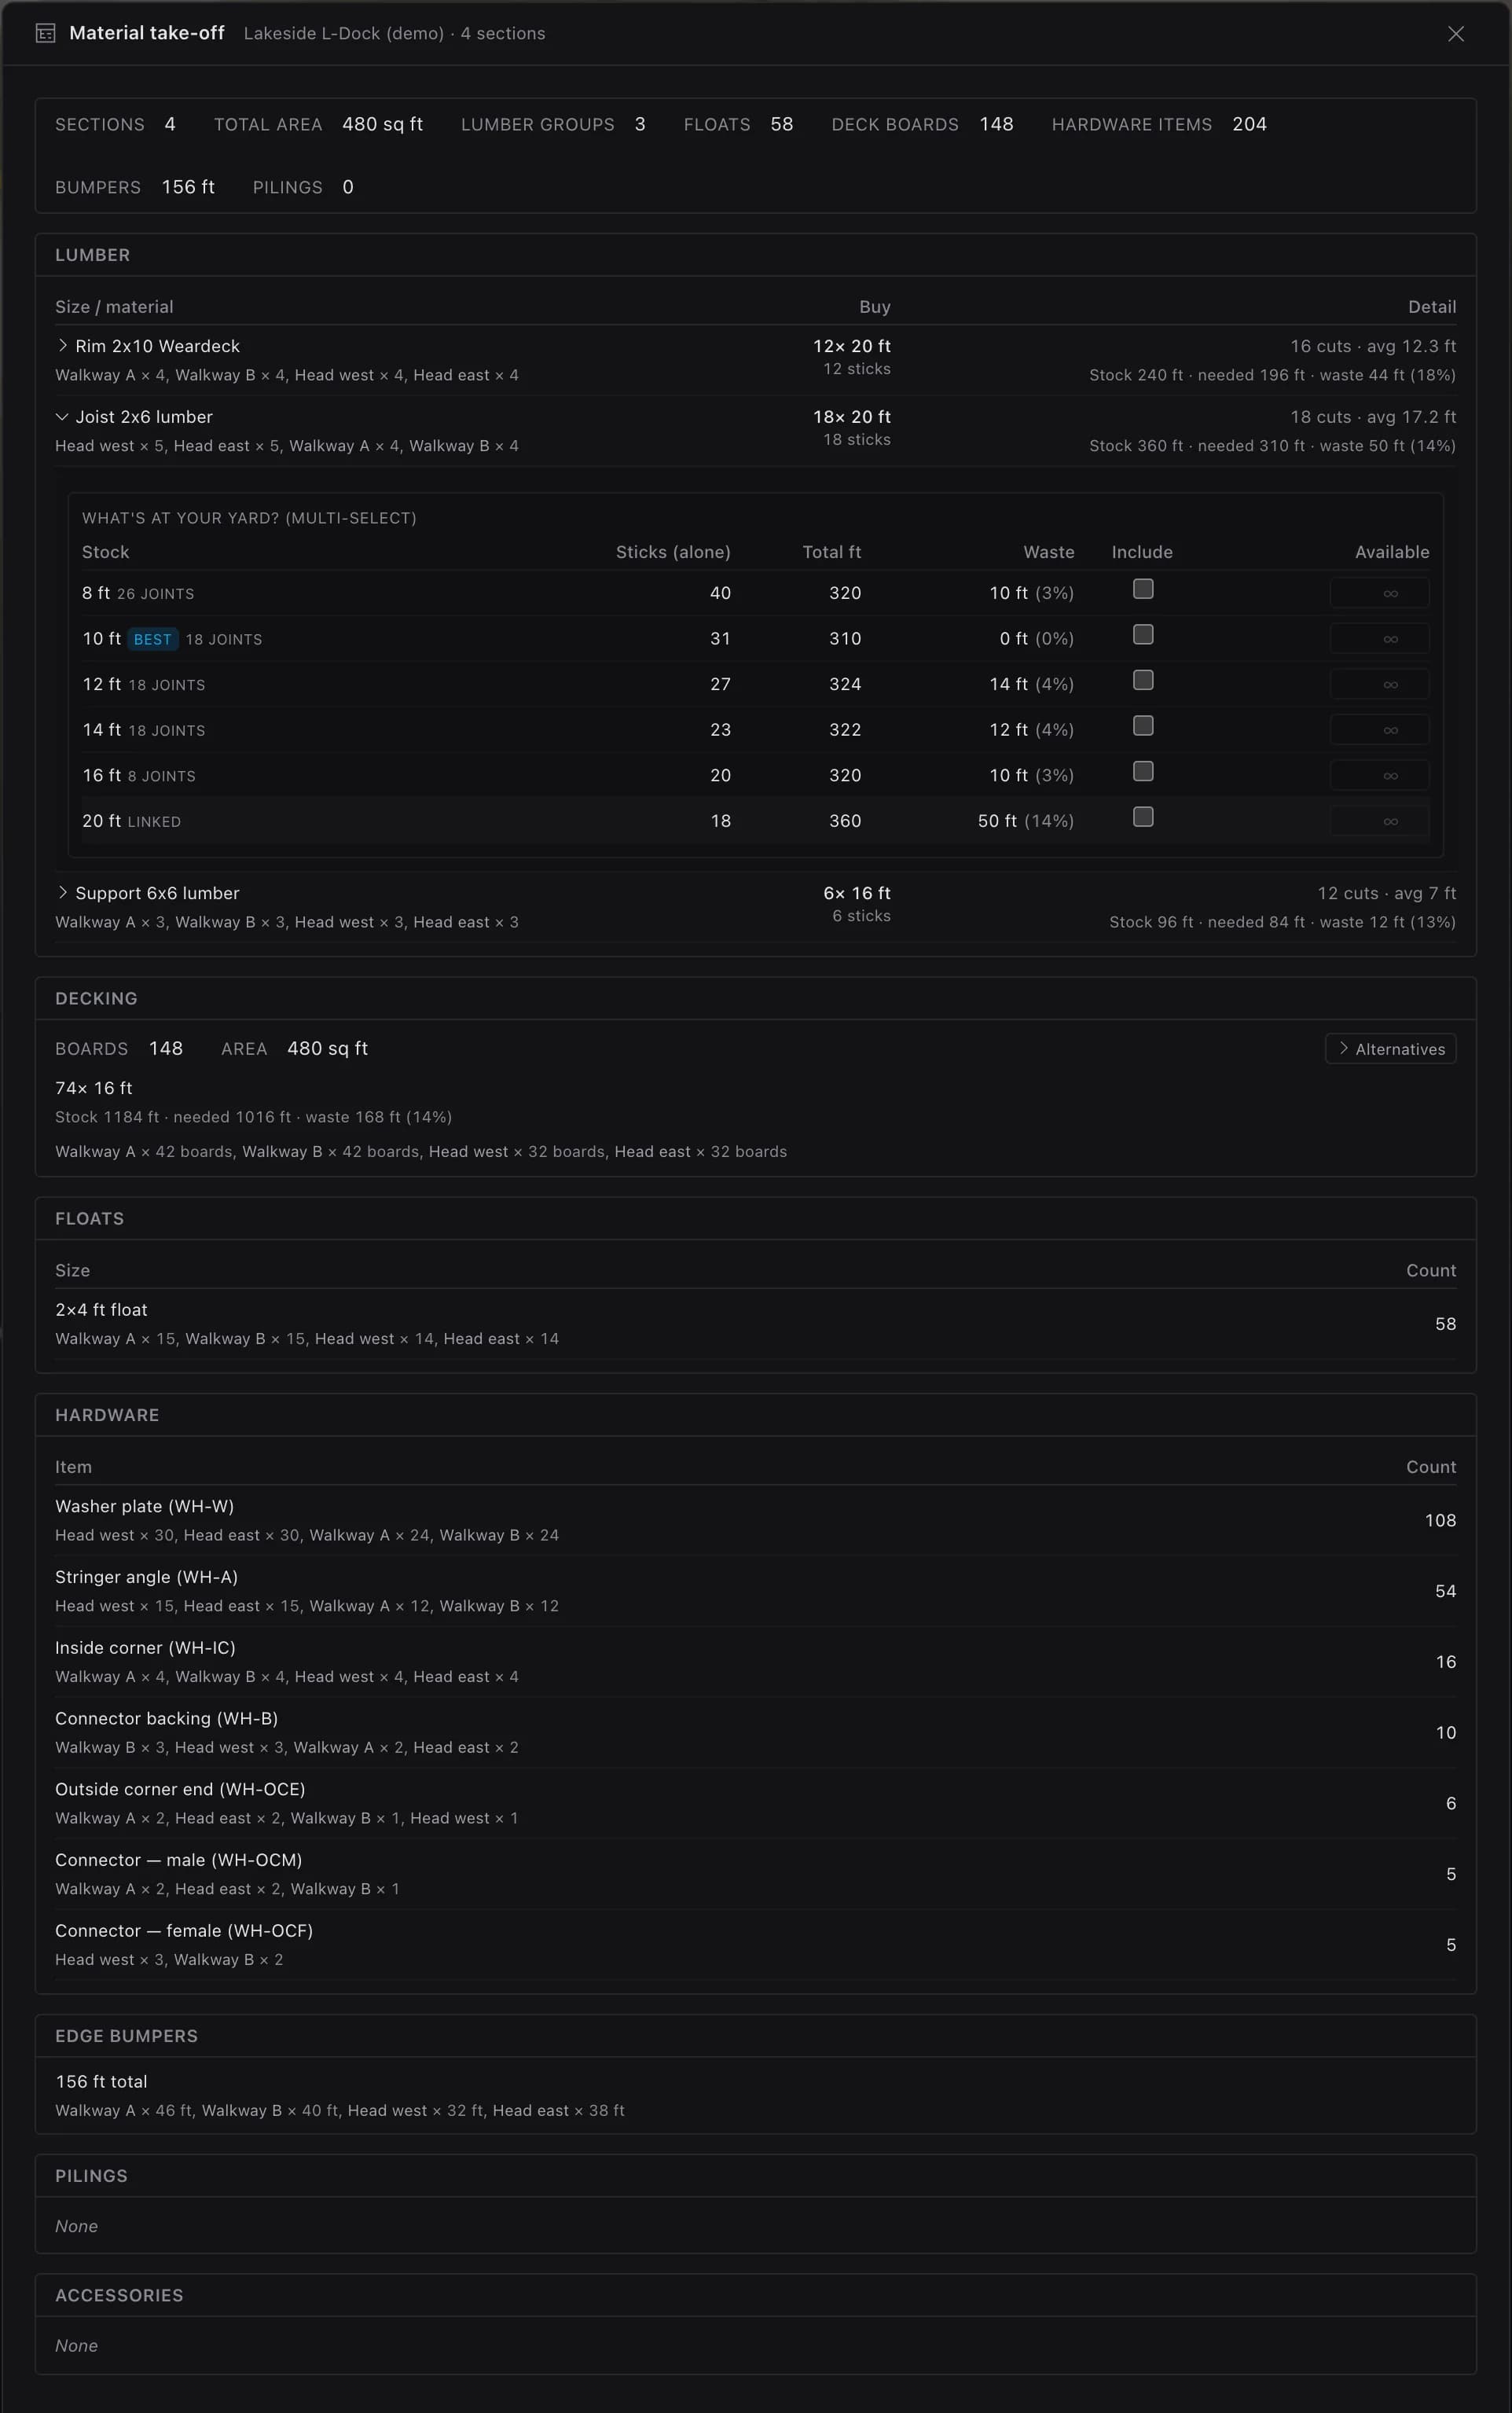Check Include for 12 ft stock

[1143, 680]
